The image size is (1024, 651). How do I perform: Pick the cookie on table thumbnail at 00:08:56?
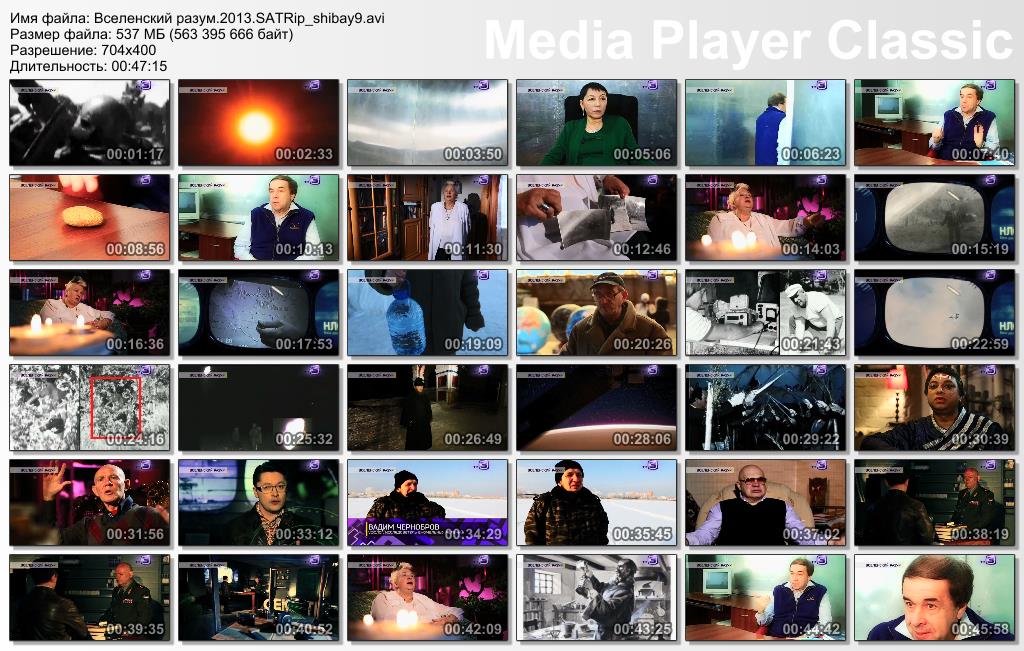pyautogui.click(x=89, y=217)
